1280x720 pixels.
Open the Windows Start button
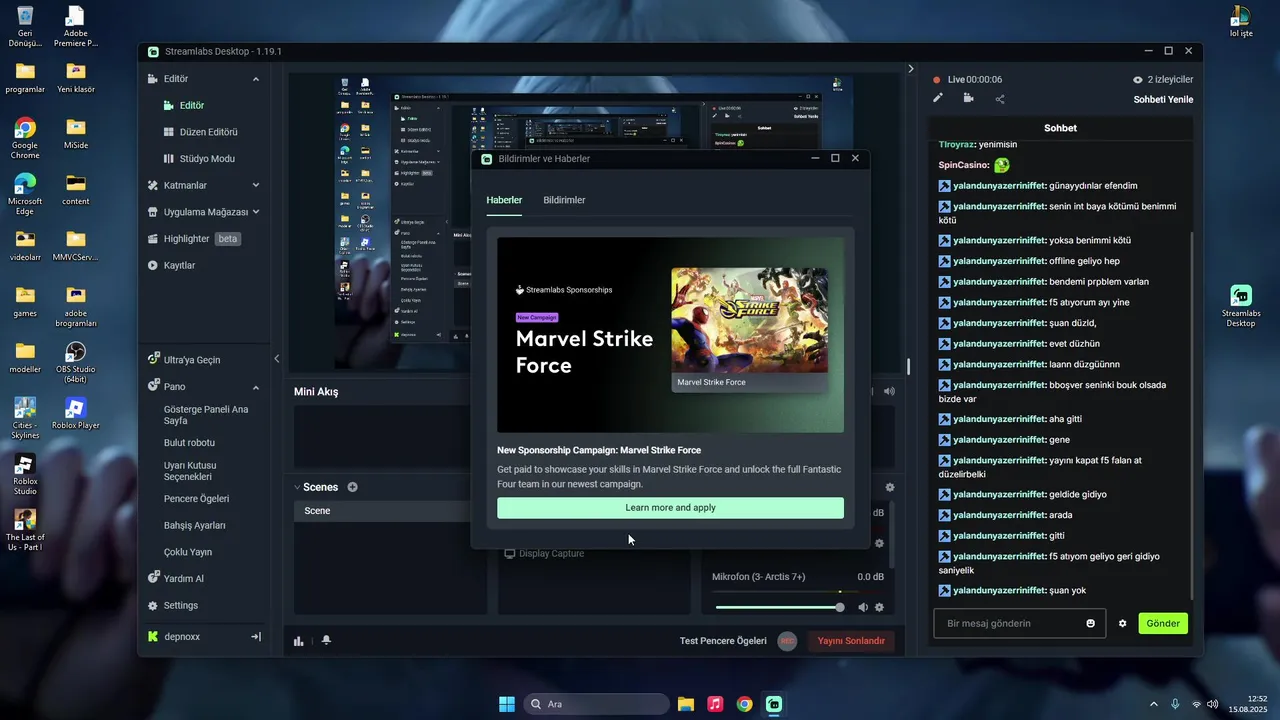(507, 704)
